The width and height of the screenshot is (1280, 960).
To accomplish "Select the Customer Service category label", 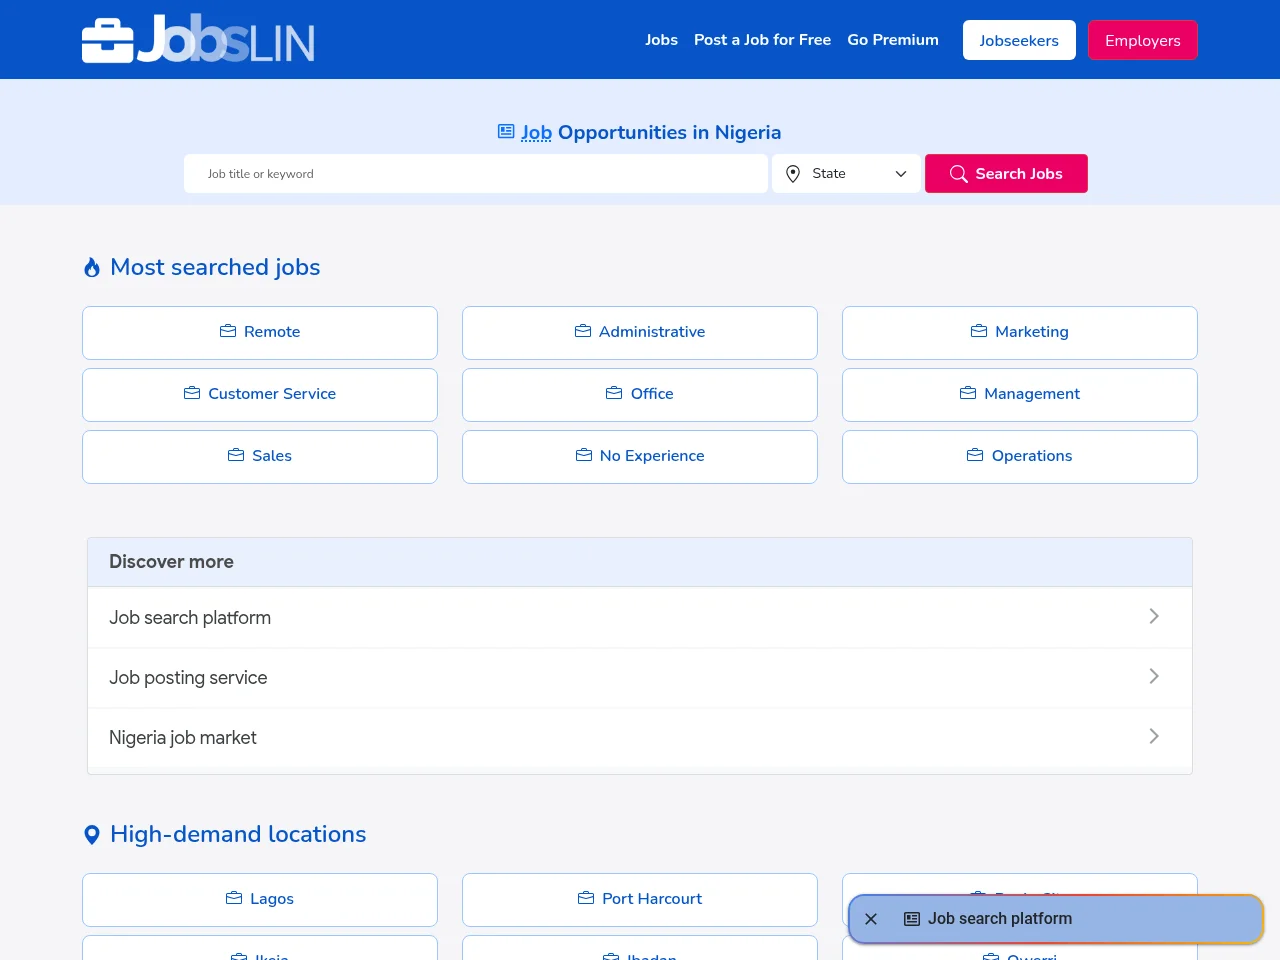I will 272,394.
